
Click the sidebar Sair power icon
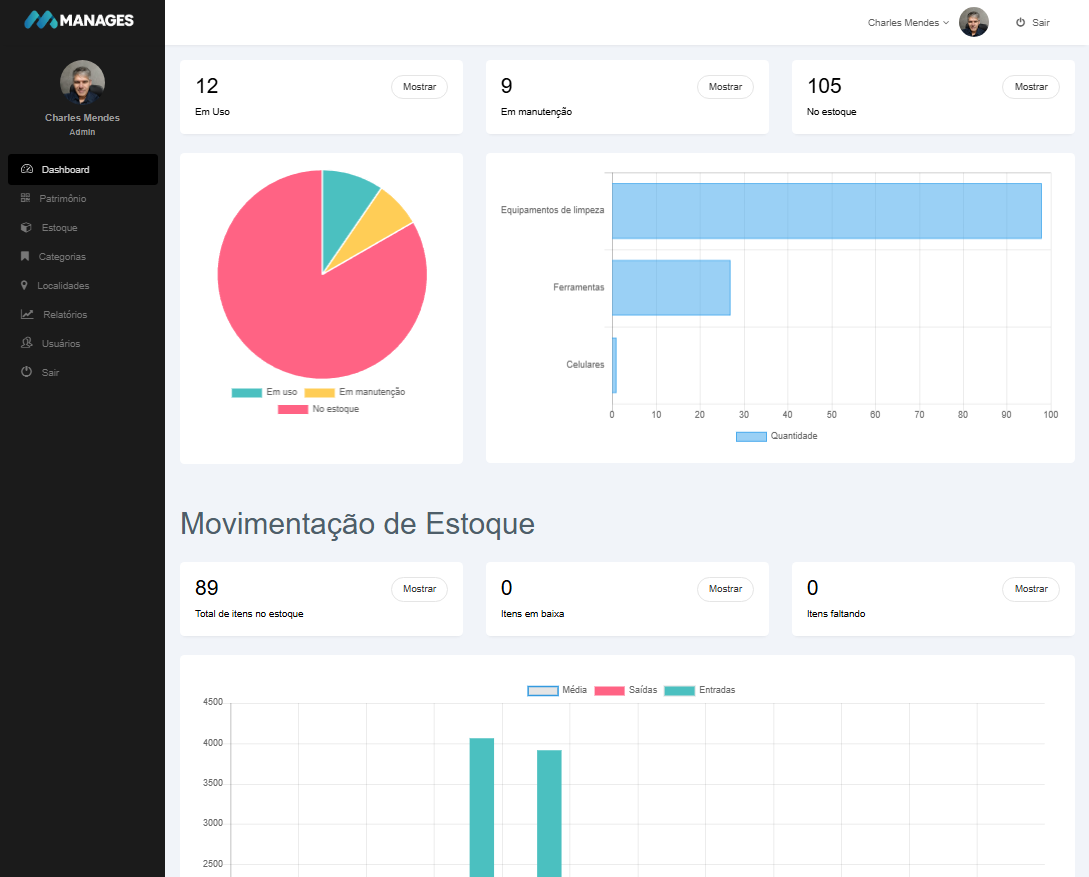27,373
